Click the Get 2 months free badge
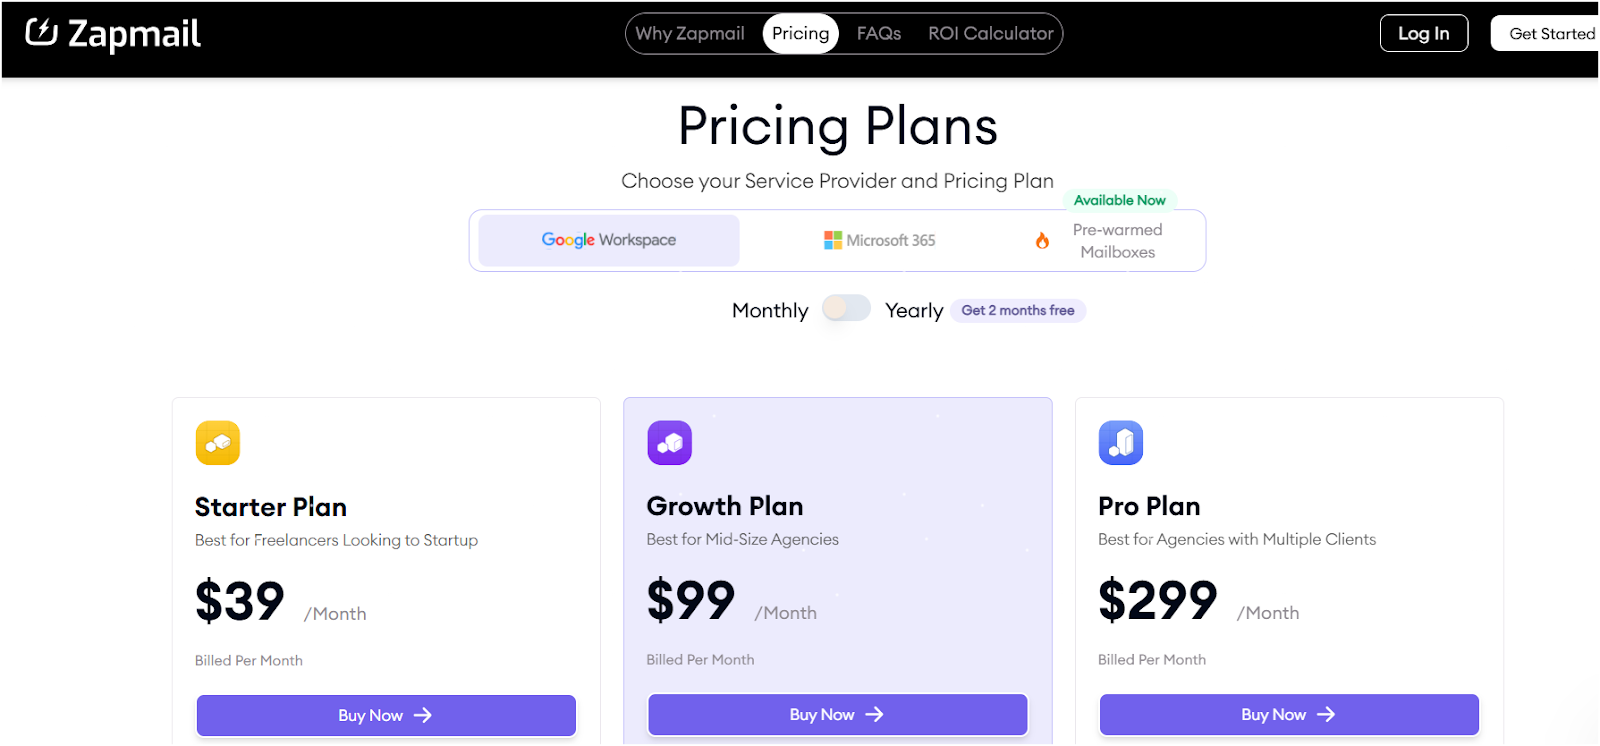Image resolution: width=1600 pixels, height=746 pixels. [1018, 311]
